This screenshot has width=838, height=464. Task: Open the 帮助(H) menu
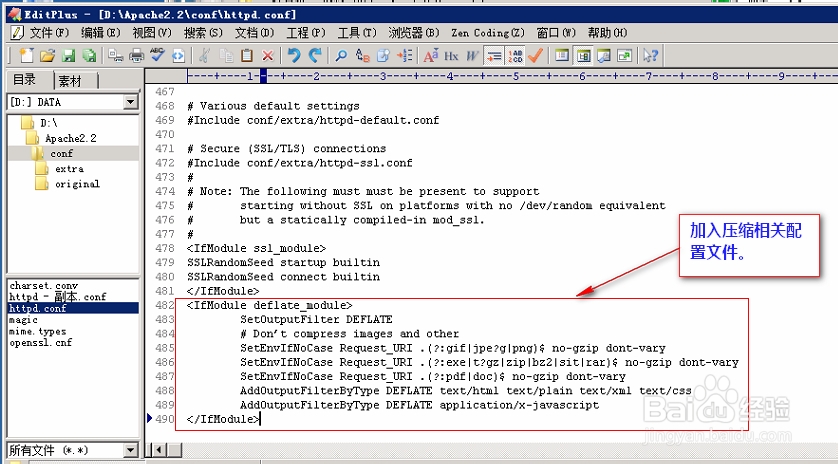(607, 33)
